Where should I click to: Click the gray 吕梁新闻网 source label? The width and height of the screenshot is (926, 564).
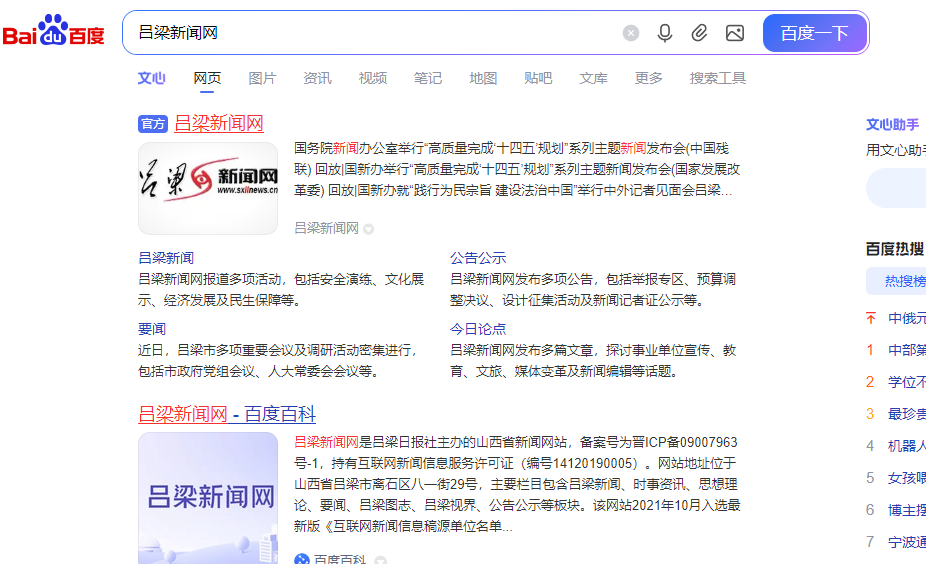pyautogui.click(x=327, y=229)
